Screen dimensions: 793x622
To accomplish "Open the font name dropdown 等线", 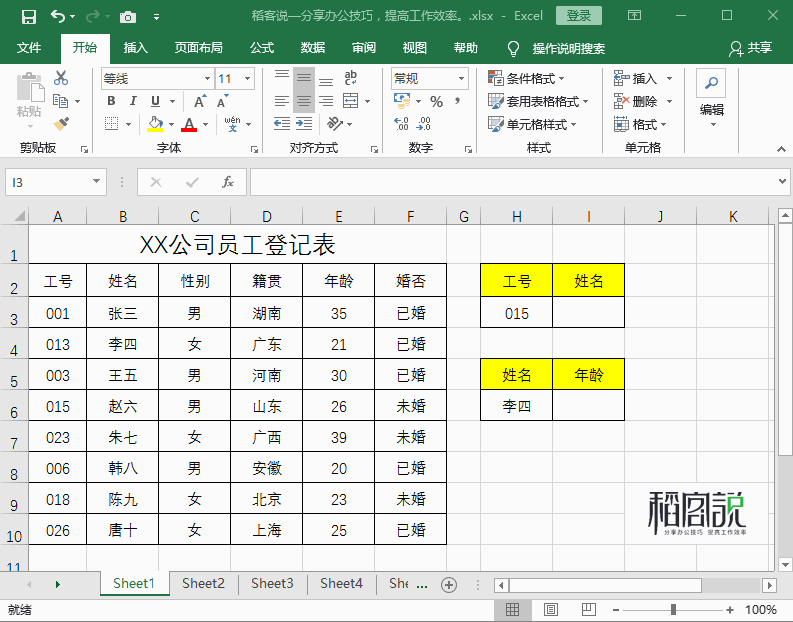I will tap(207, 78).
